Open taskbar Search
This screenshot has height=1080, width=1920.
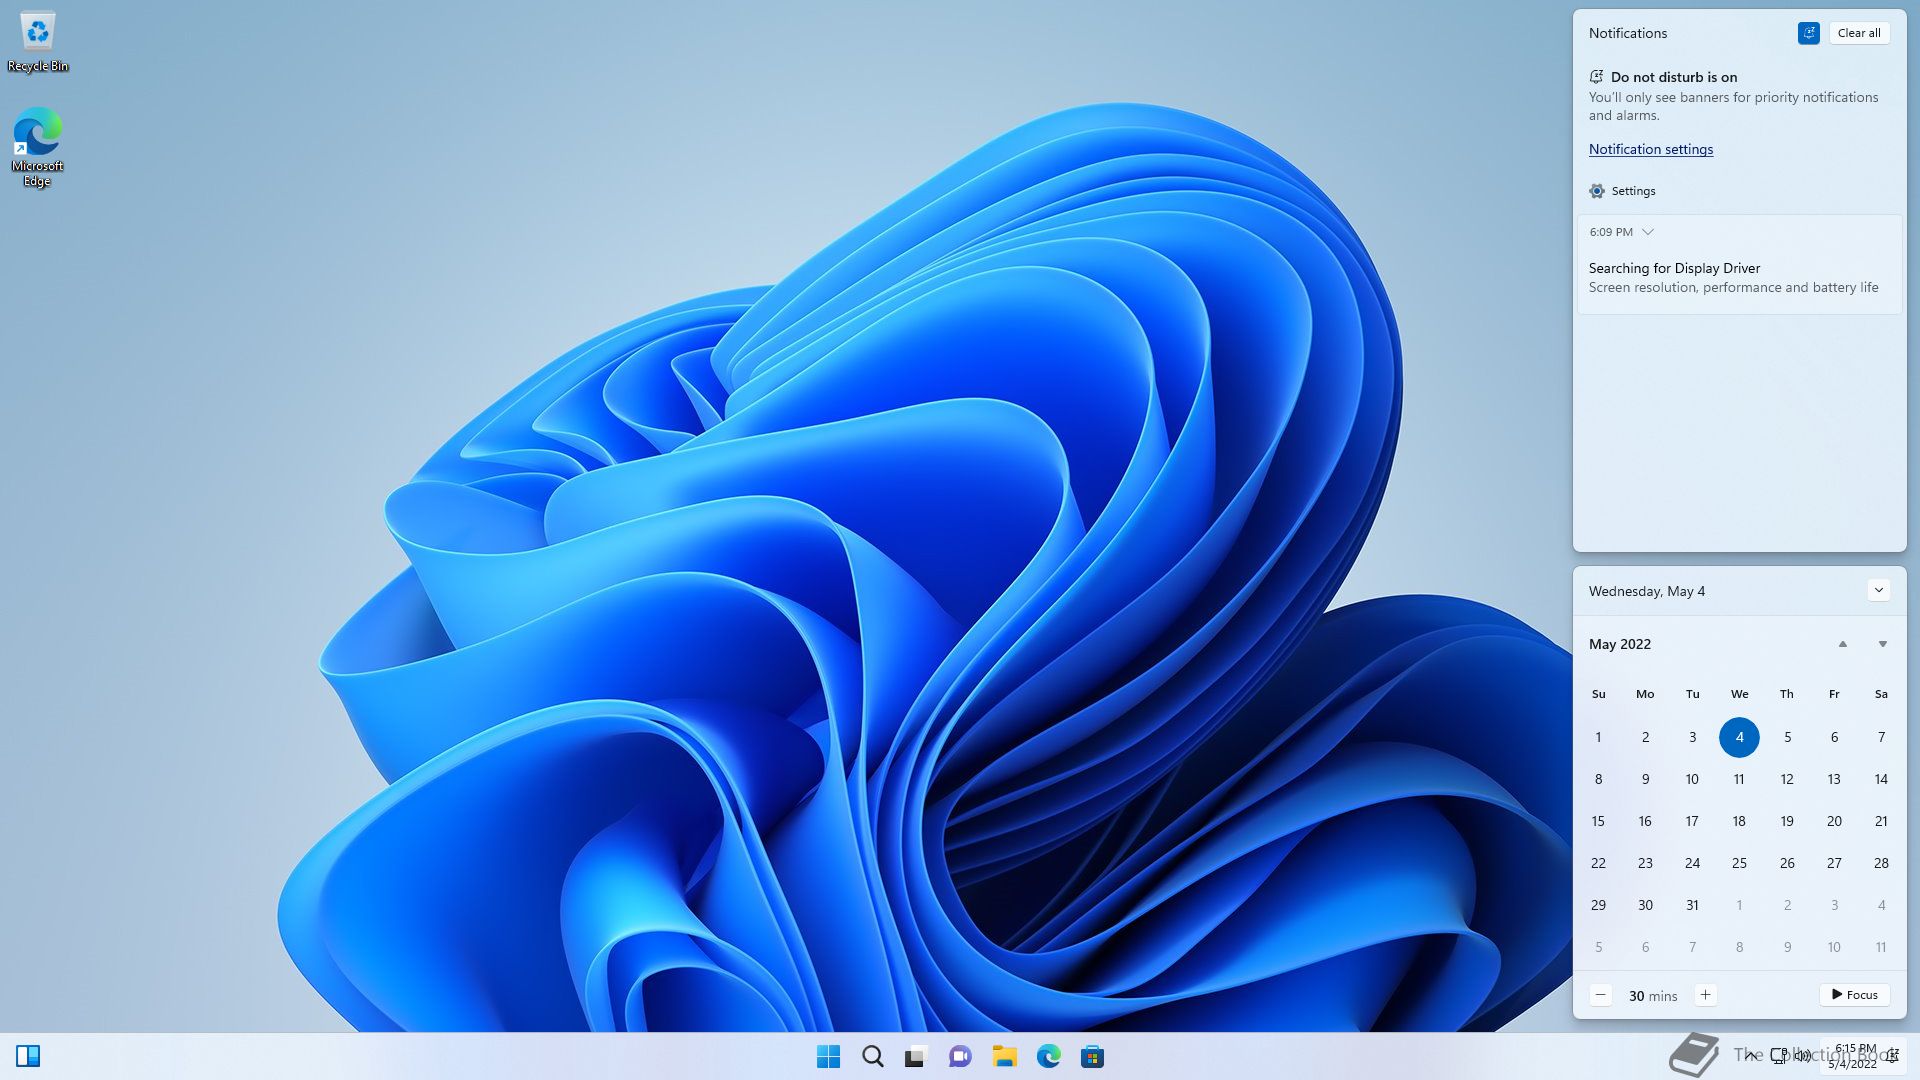coord(872,1056)
